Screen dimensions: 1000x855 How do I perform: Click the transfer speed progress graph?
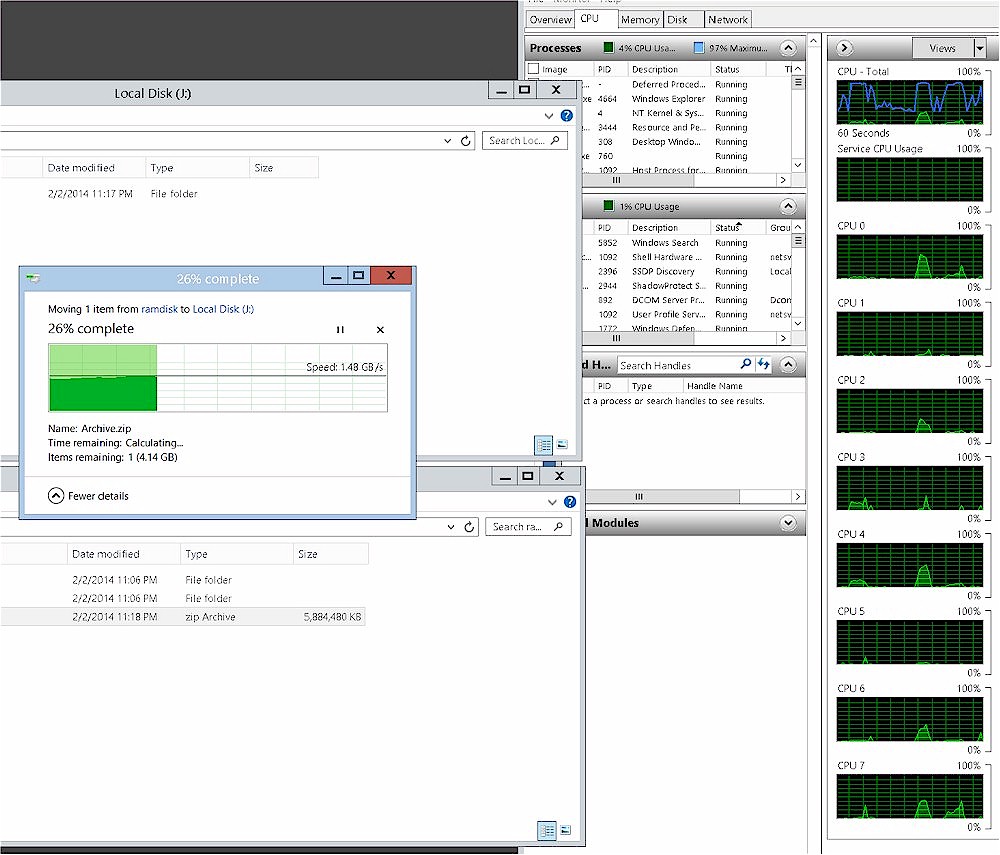coord(217,378)
